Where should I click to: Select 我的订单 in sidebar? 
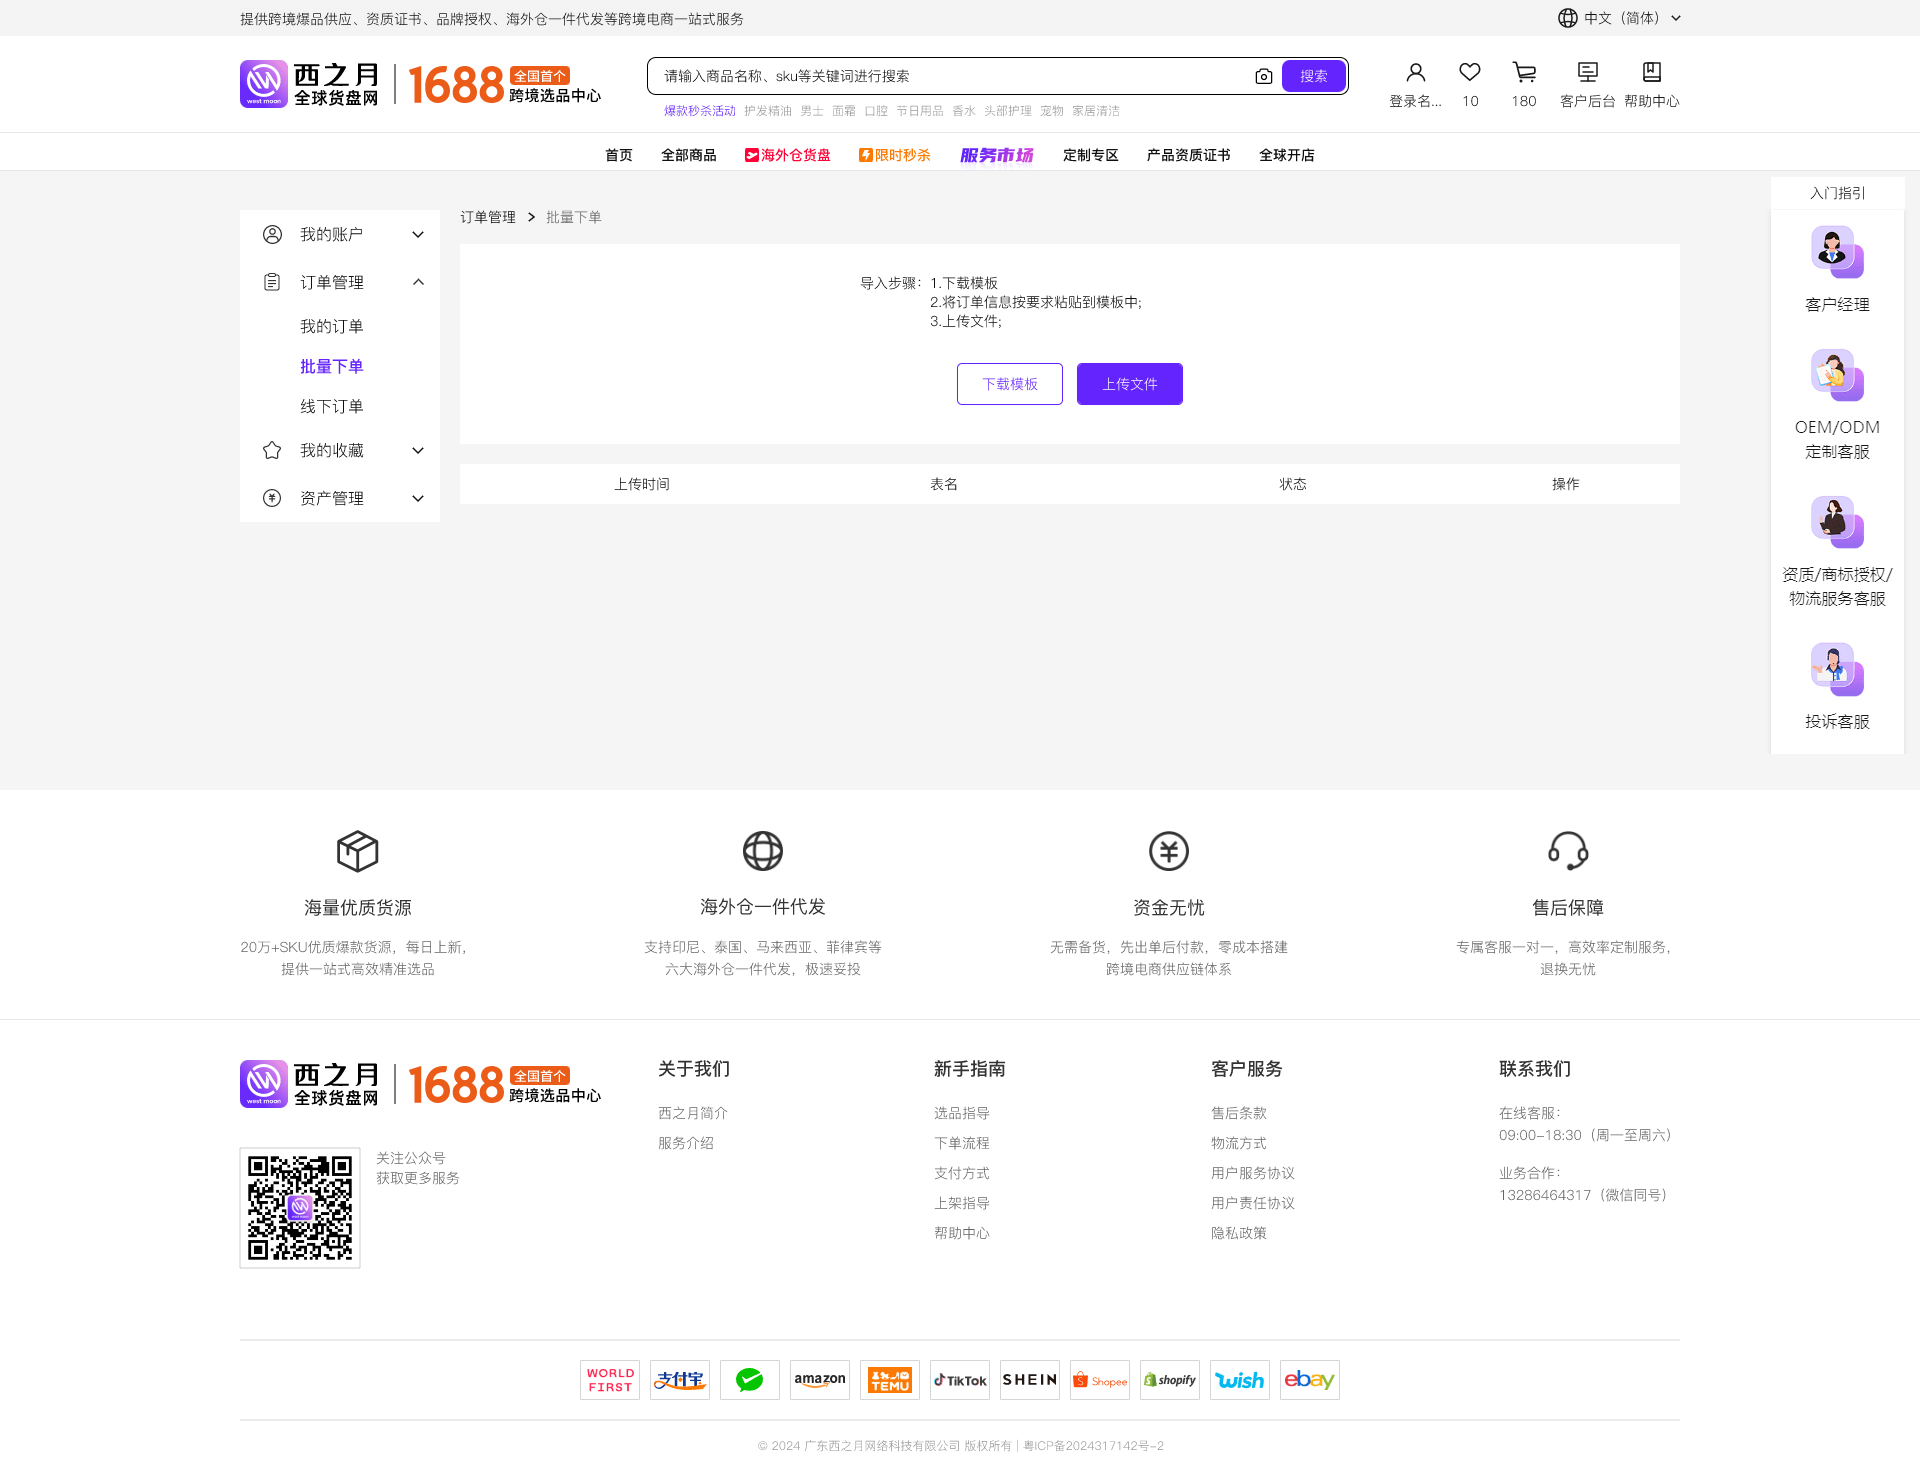[x=331, y=326]
